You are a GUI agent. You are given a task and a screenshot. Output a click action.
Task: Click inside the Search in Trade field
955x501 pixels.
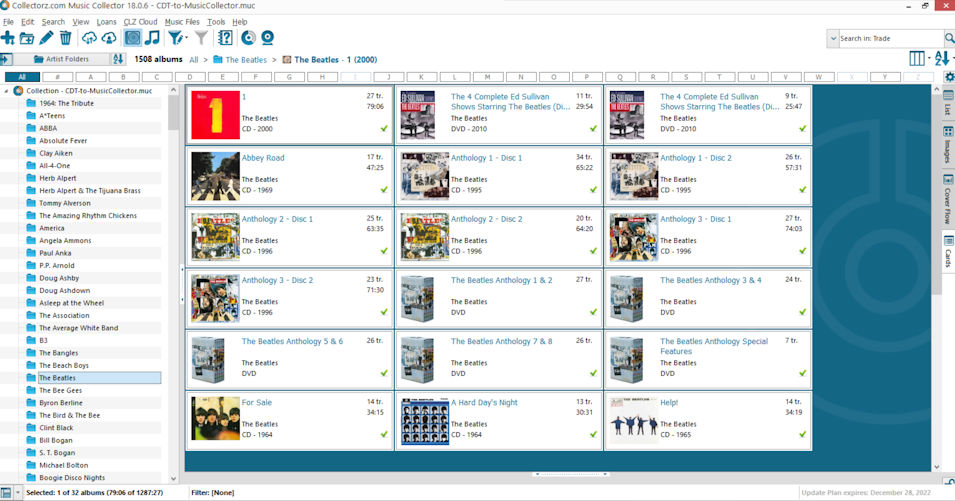pos(890,38)
